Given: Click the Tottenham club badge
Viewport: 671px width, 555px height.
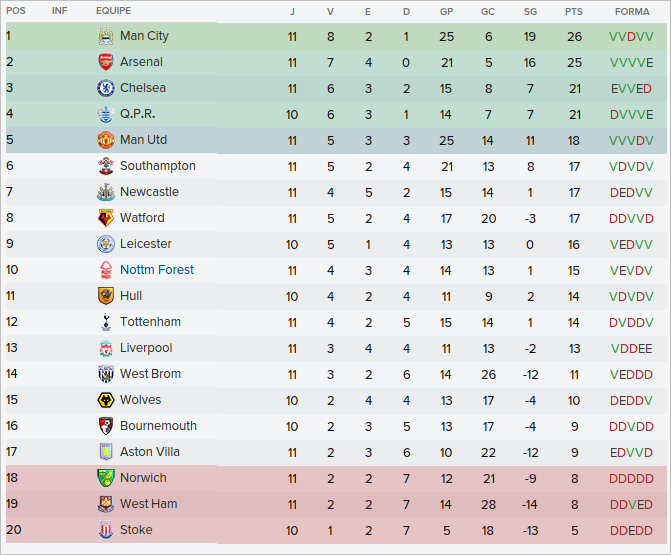Looking at the screenshot, I should 106,322.
